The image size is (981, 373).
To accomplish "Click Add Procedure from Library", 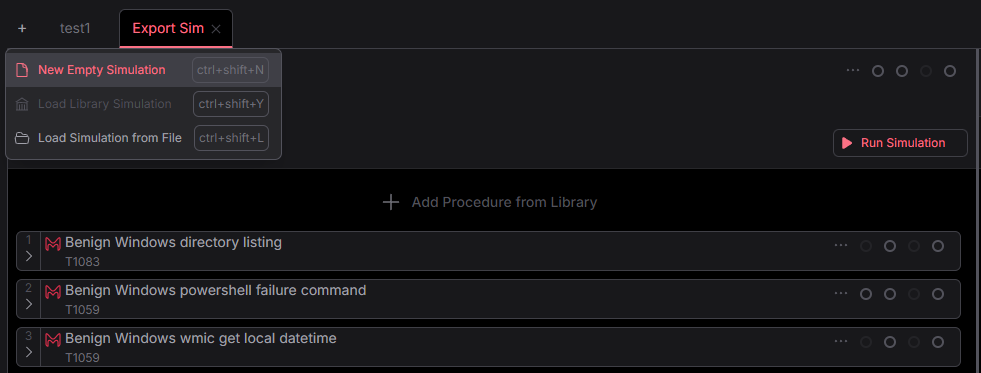I will coord(490,202).
